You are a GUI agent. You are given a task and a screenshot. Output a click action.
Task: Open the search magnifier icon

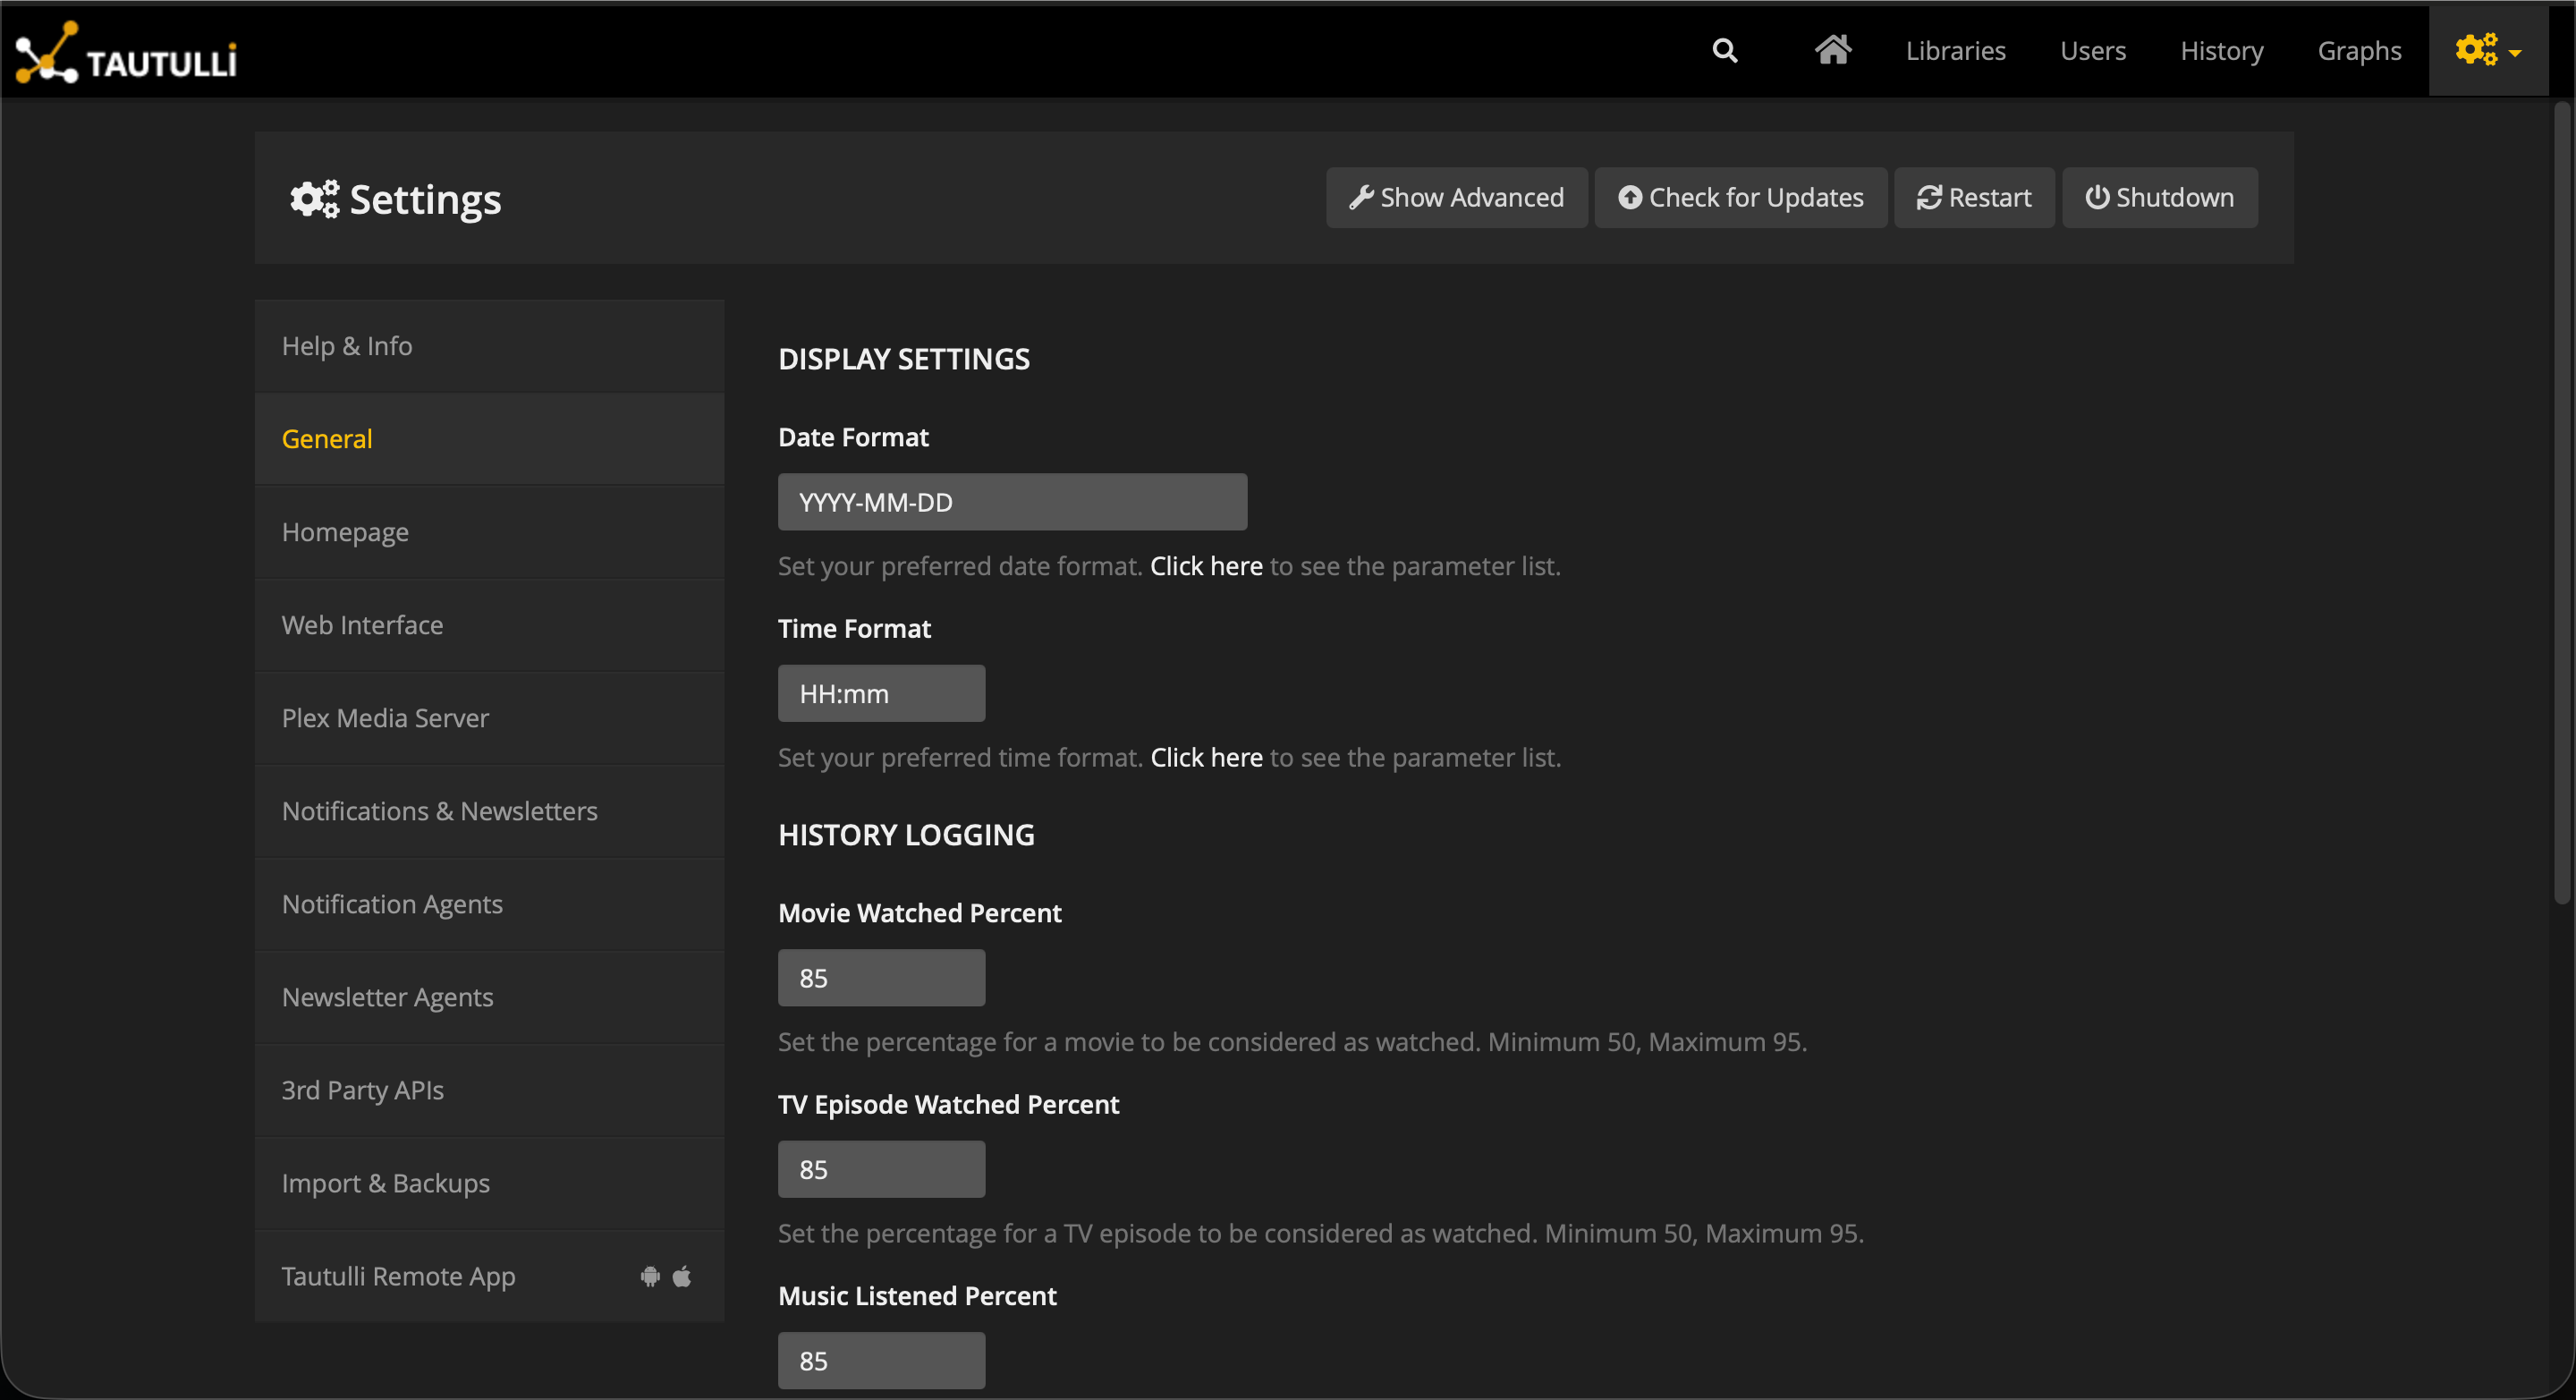tap(1724, 51)
